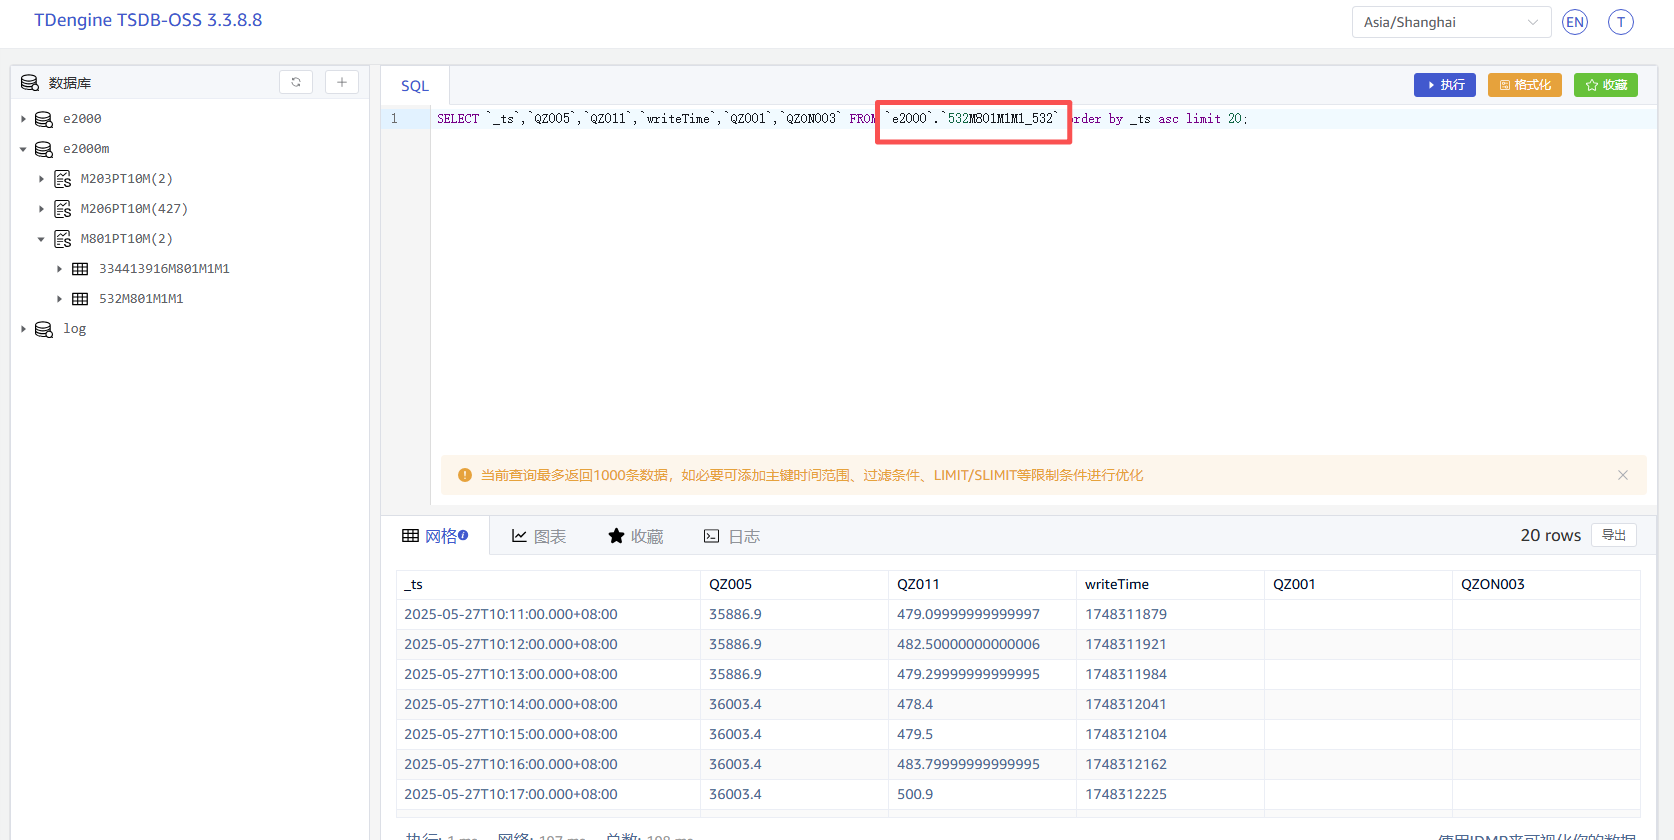Switch to the 图表 chart tab
1674x840 pixels.
(x=539, y=537)
